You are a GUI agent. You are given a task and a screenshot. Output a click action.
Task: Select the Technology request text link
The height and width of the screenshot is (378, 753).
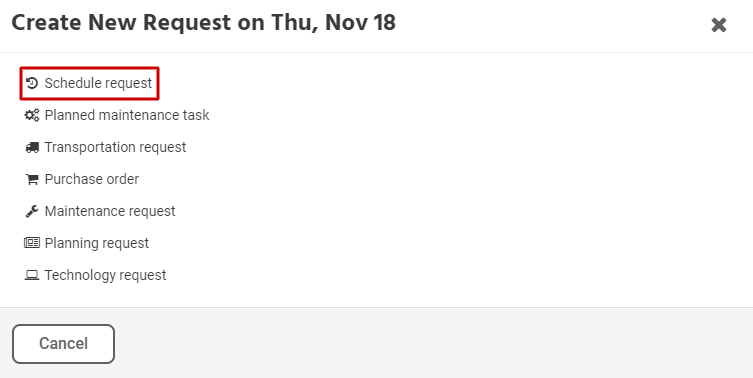(105, 275)
